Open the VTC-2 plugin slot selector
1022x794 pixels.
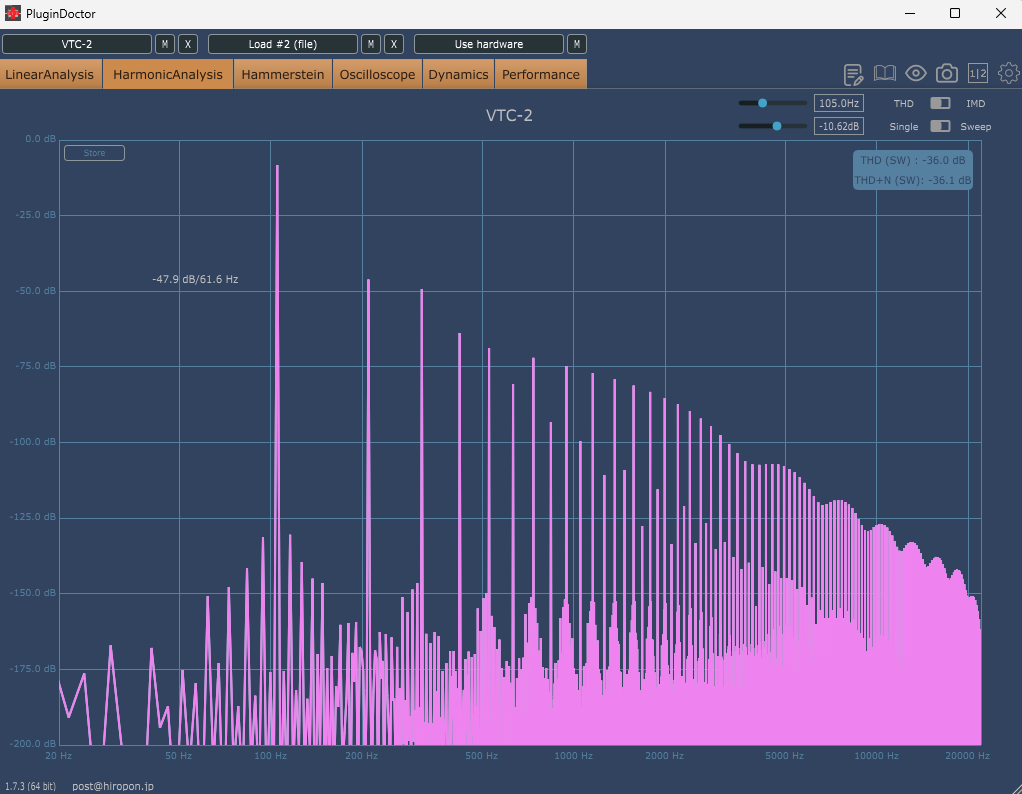click(77, 44)
